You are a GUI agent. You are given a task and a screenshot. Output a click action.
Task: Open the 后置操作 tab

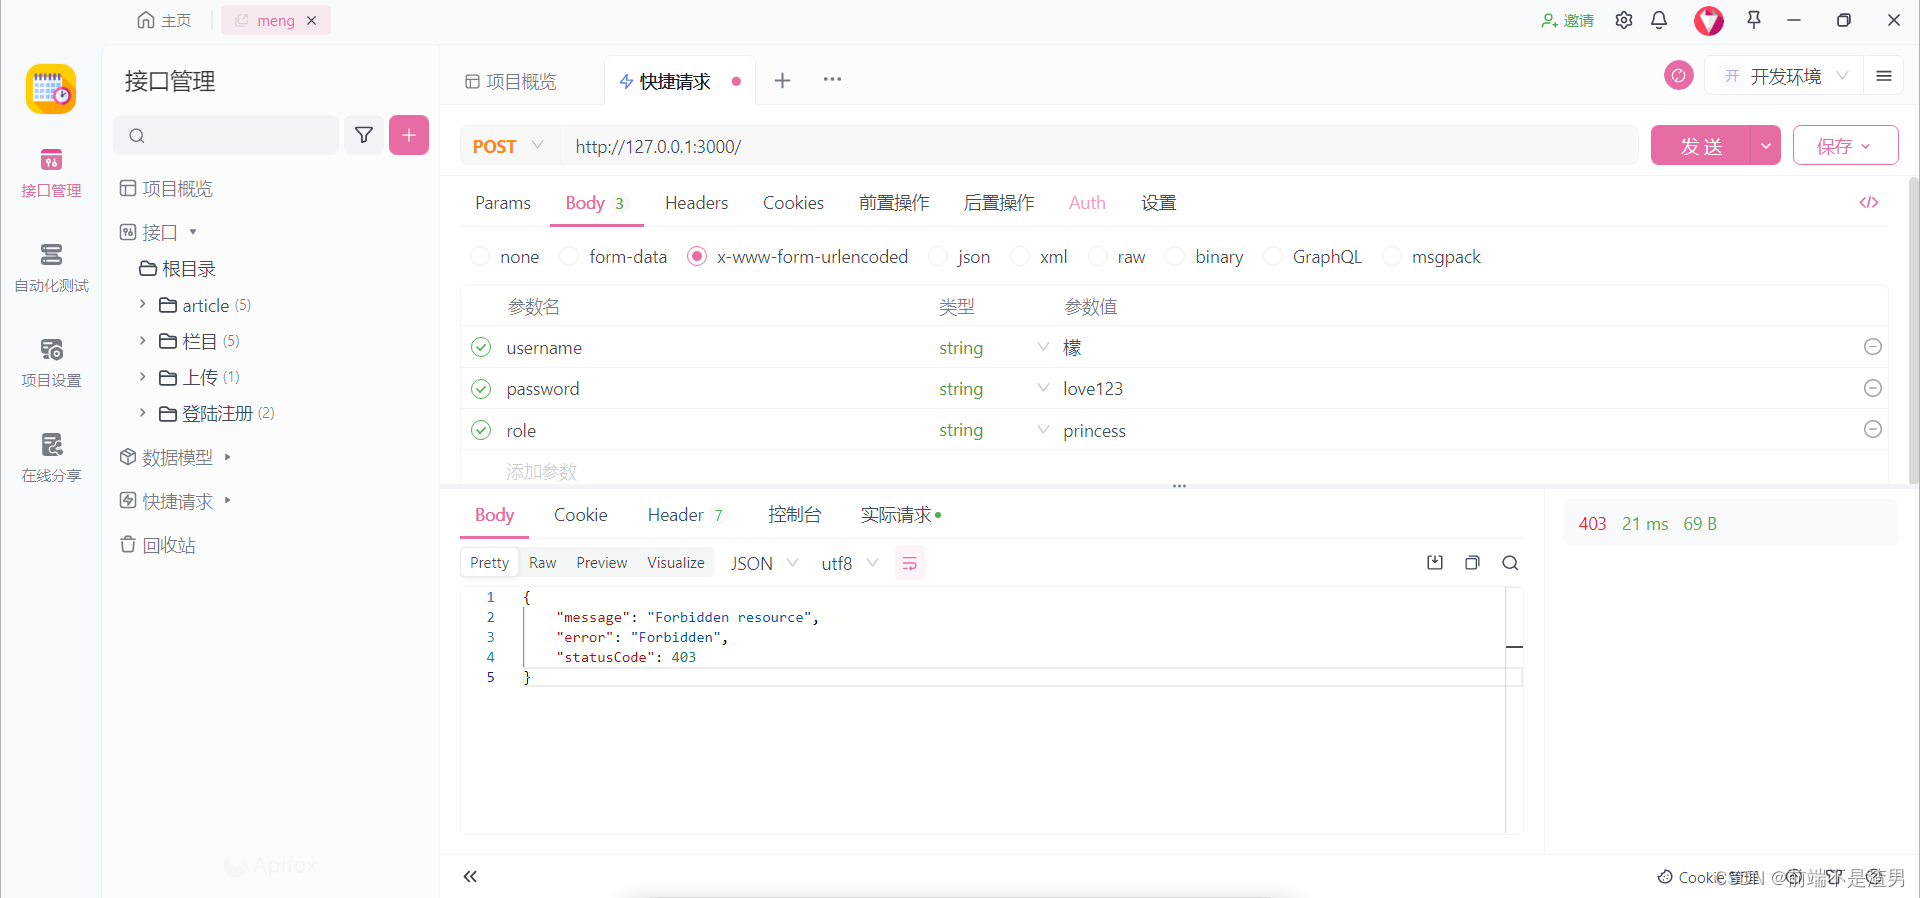999,203
